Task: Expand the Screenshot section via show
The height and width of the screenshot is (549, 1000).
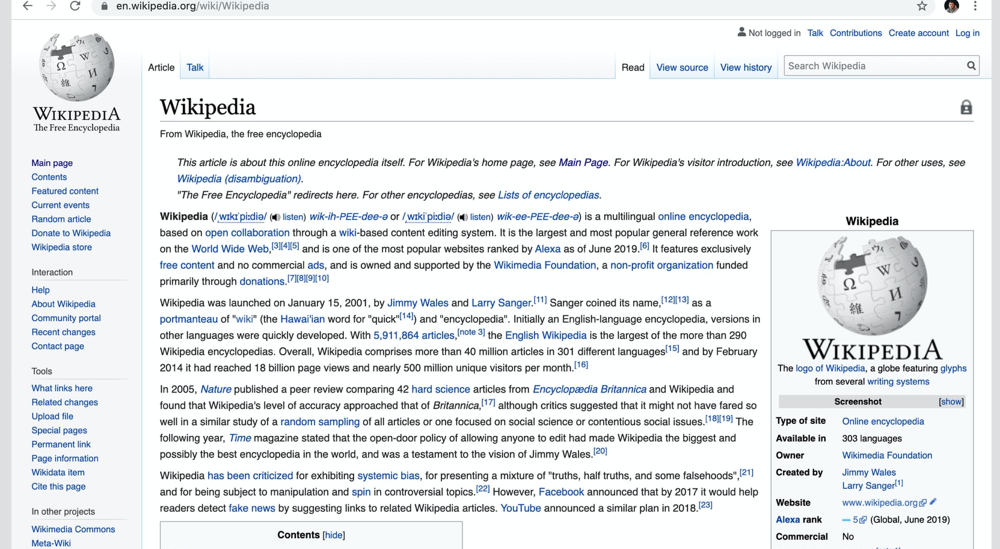Action: (x=951, y=402)
